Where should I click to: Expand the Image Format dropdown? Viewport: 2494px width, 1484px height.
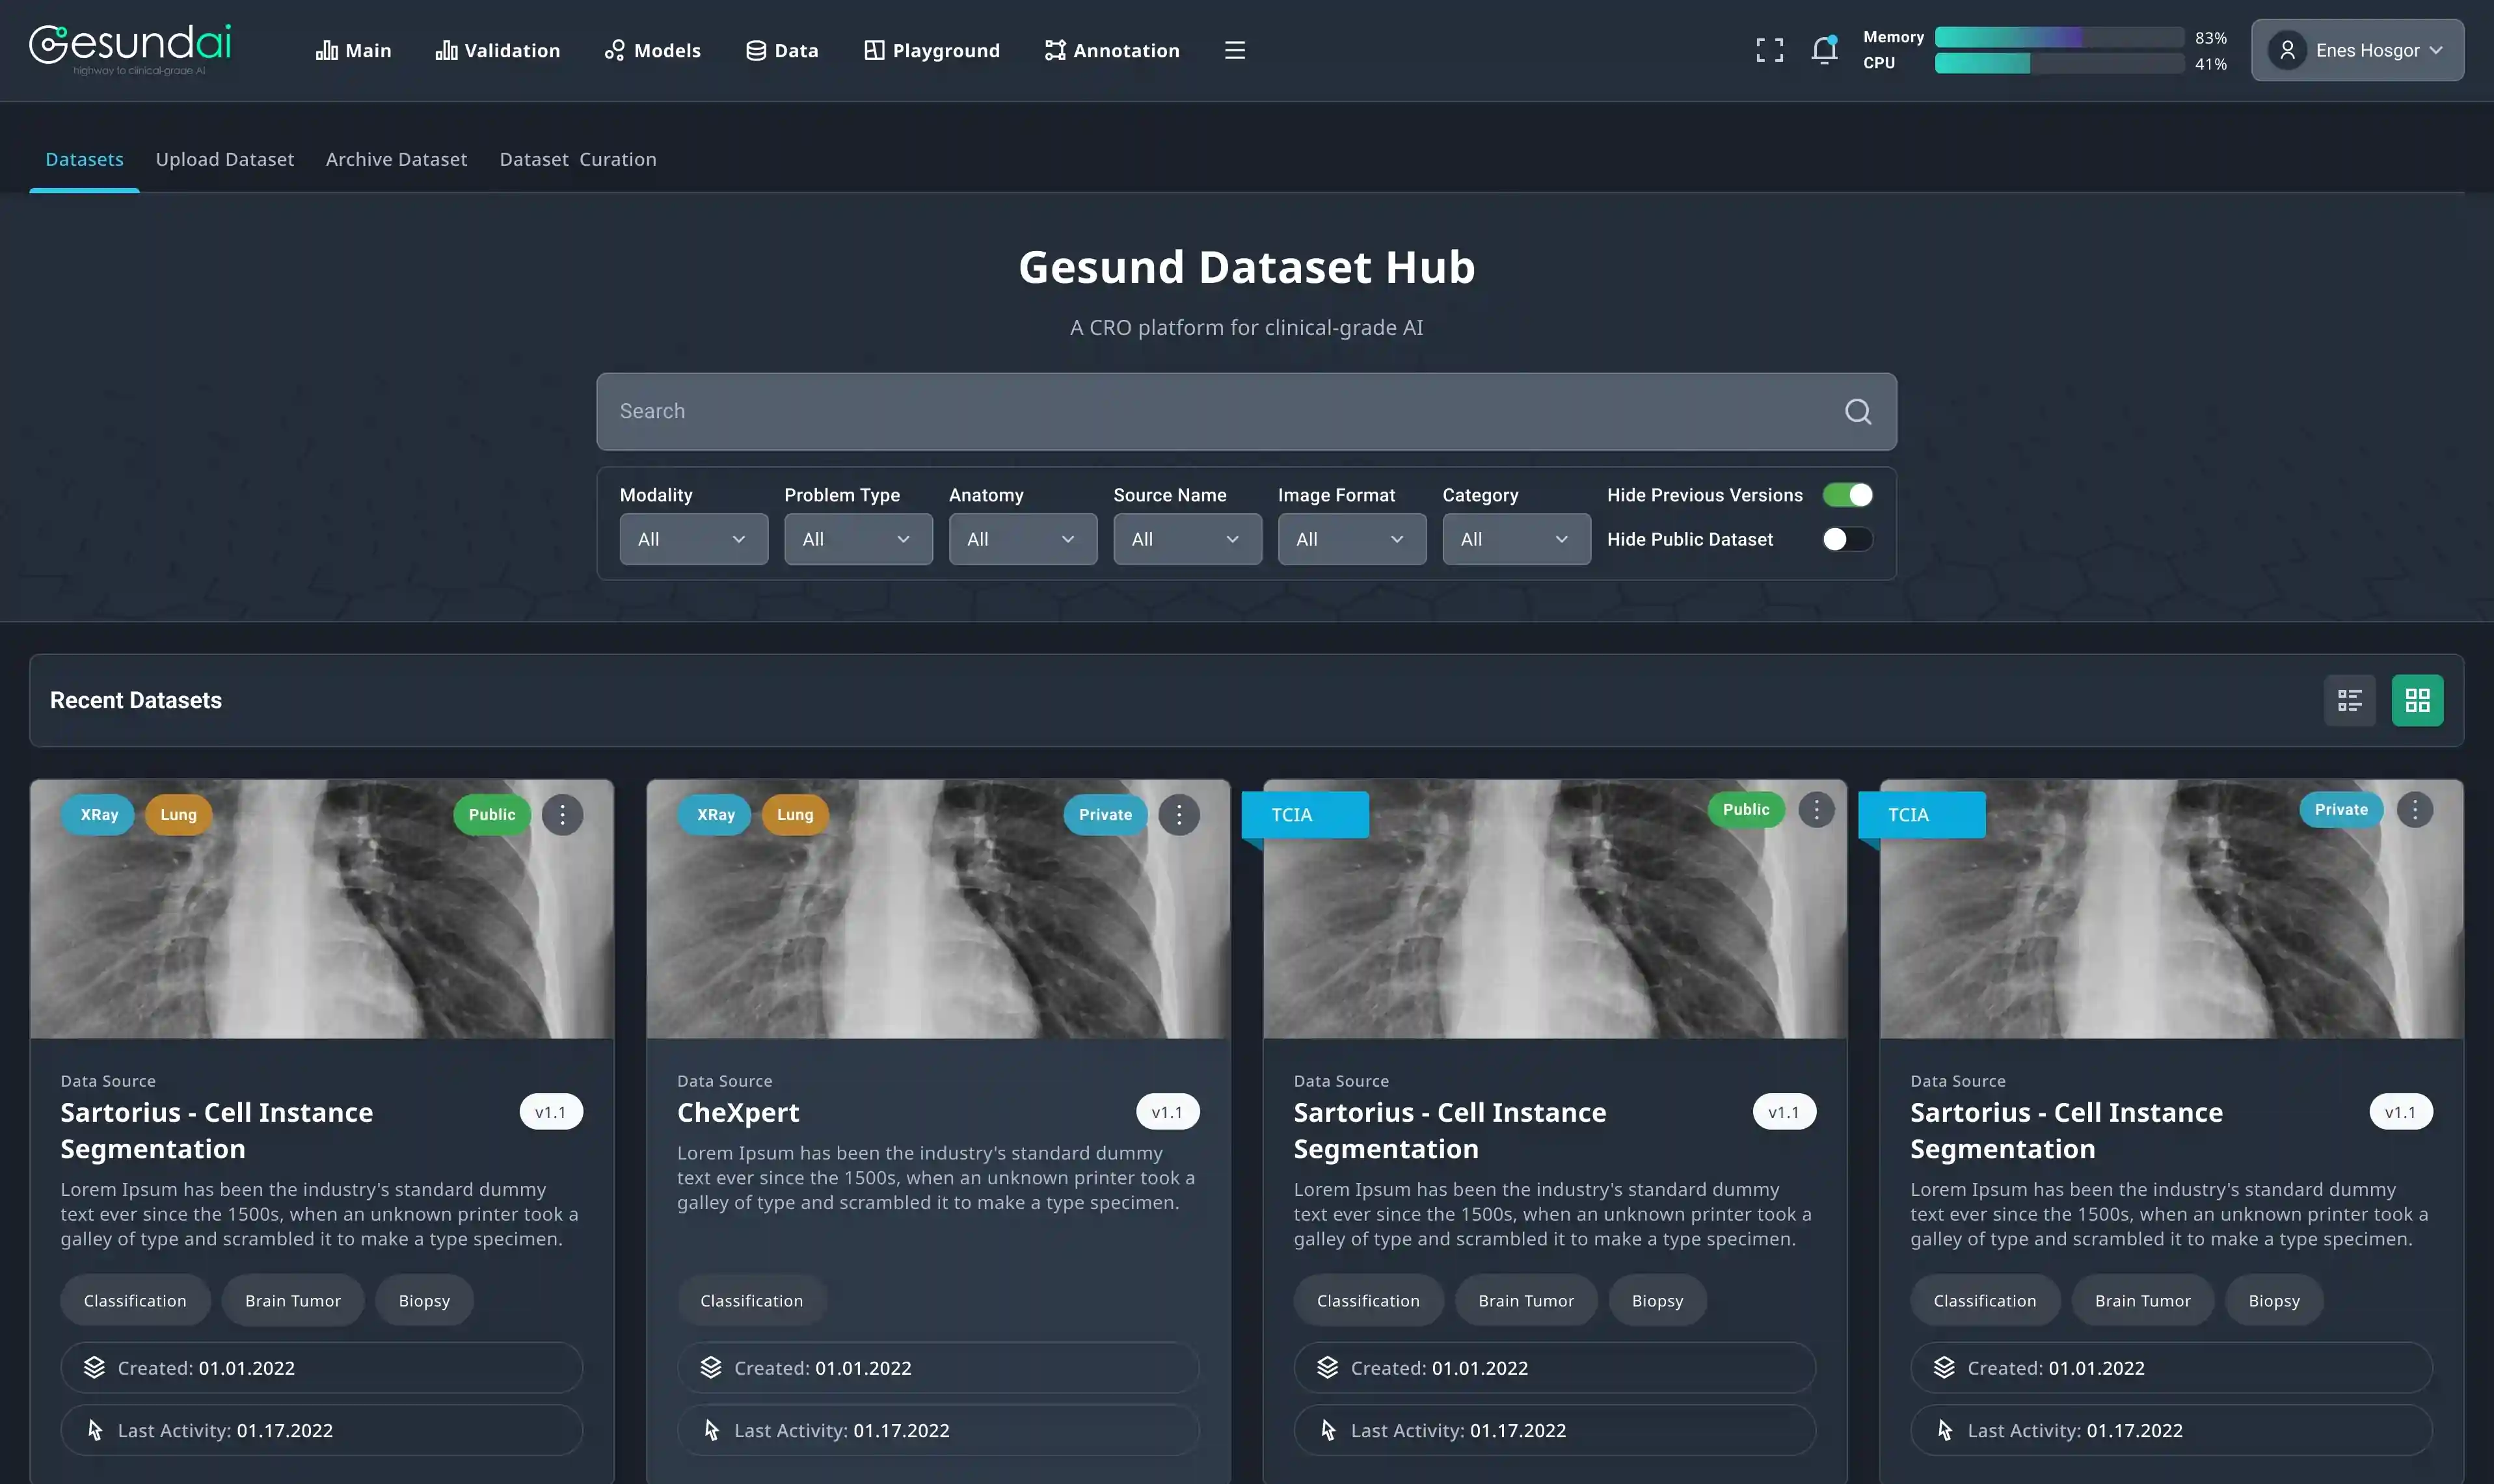click(1351, 539)
